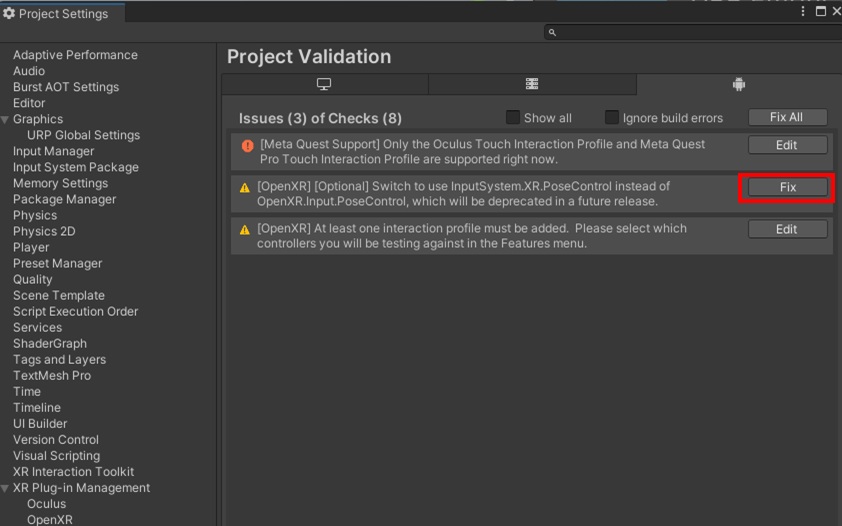842x526 pixels.
Task: Click Fix for the PoseControl issue
Action: coord(787,187)
